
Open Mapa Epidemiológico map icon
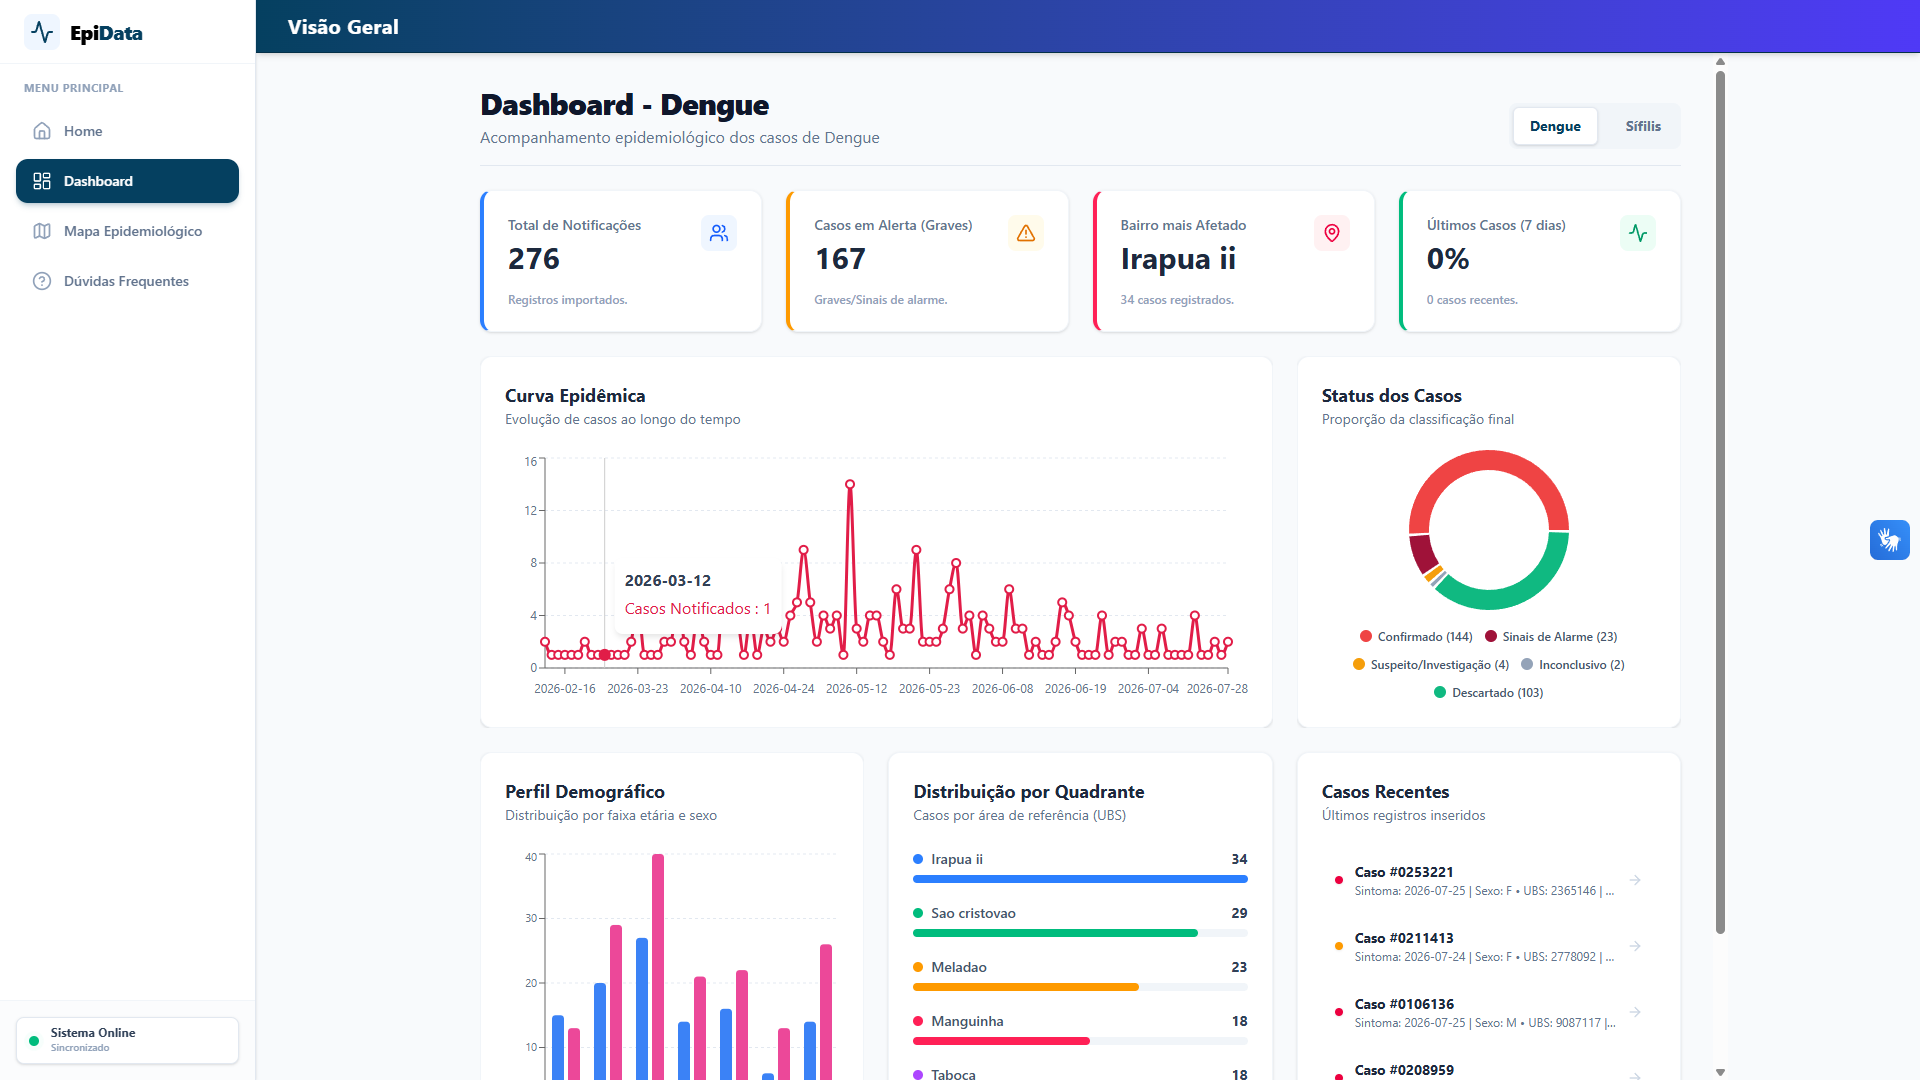42,231
